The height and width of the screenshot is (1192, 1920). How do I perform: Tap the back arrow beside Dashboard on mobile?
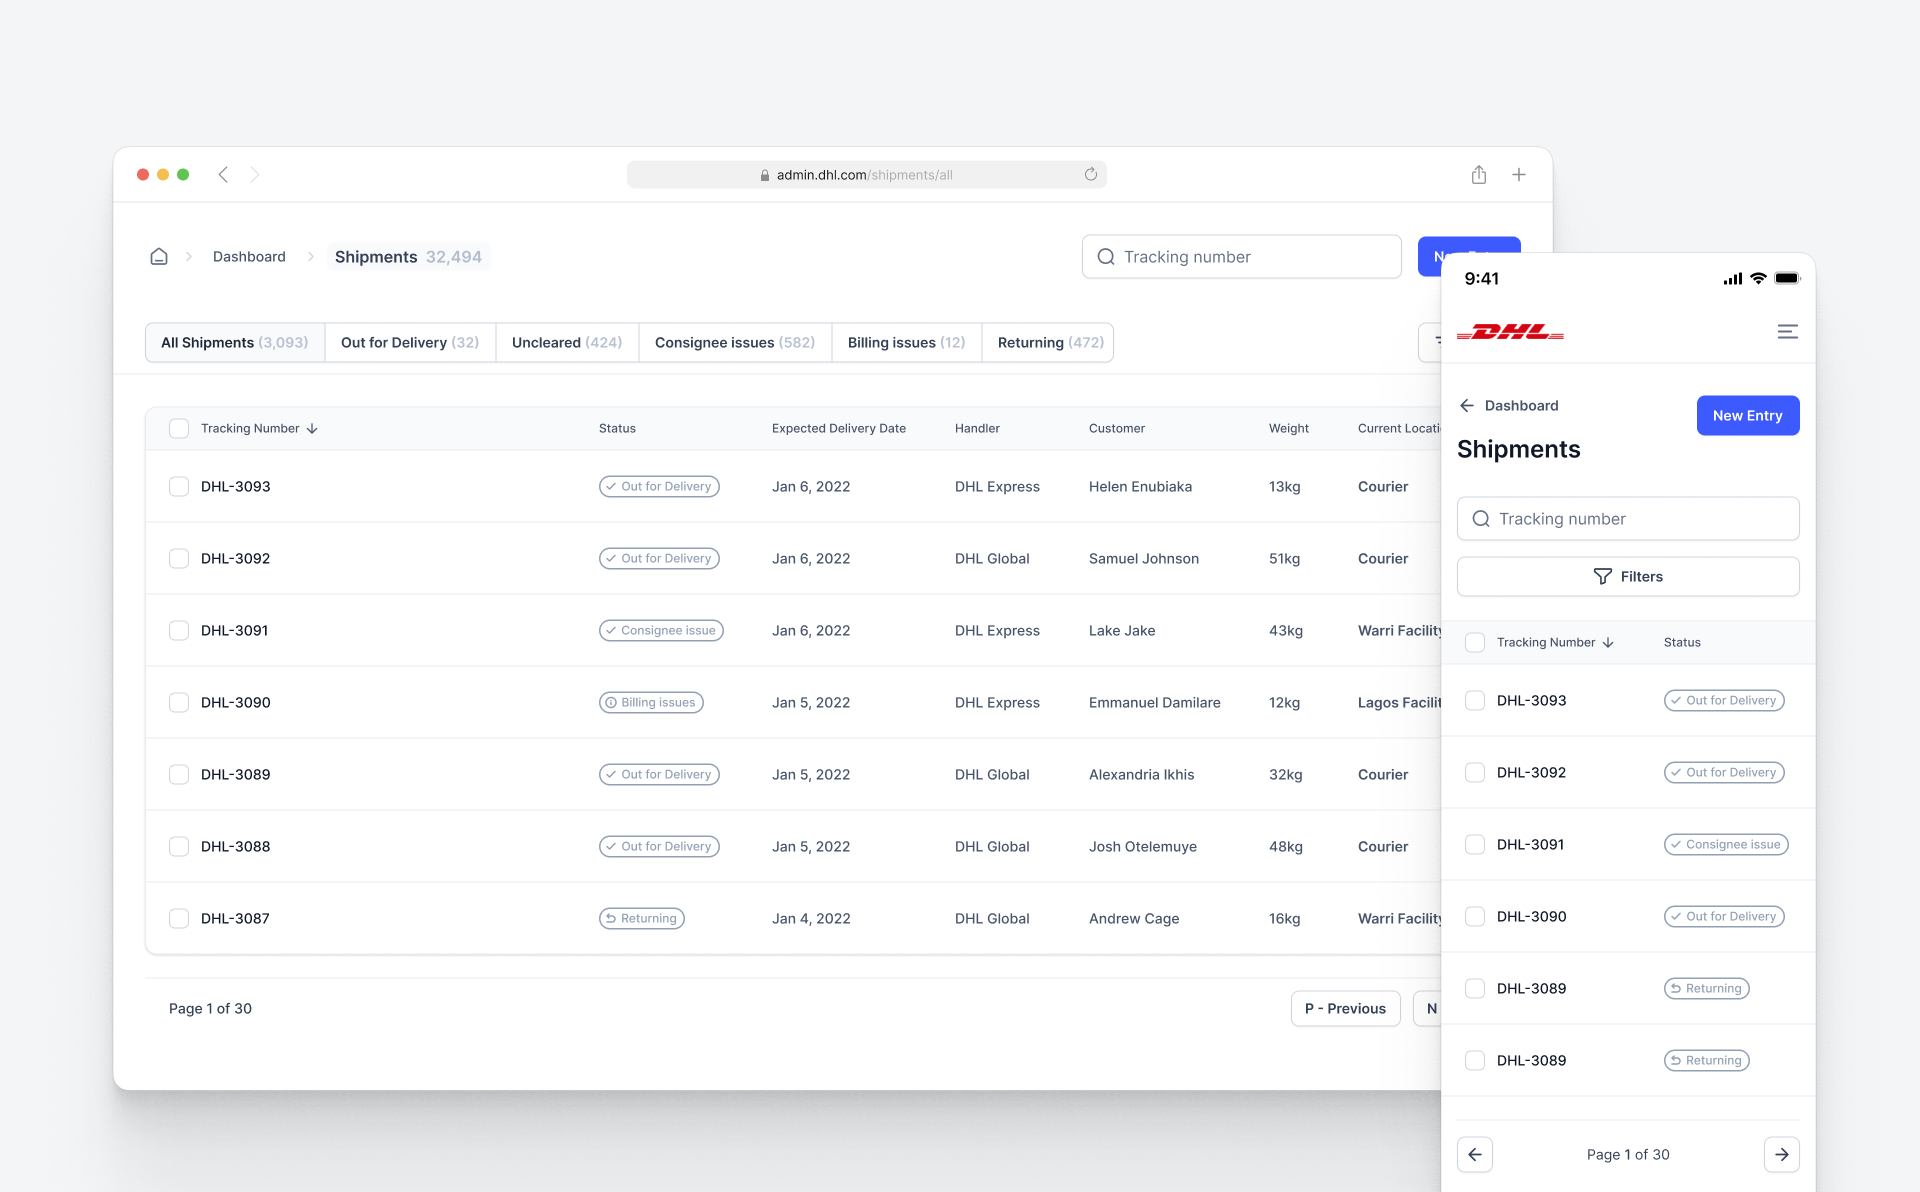[x=1467, y=405]
